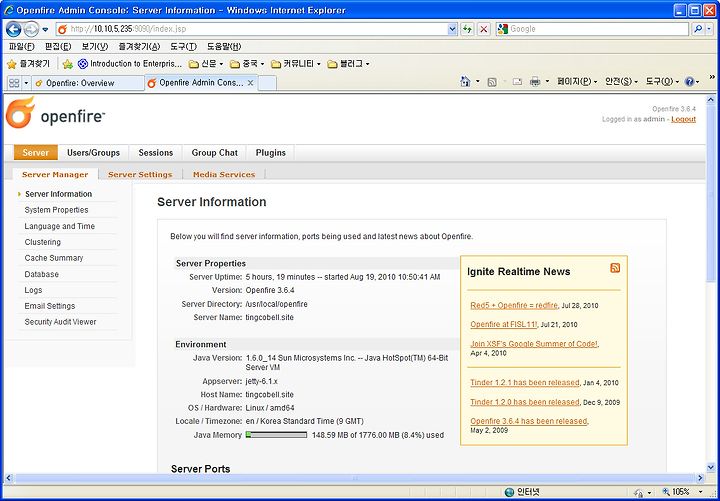Open the search provider options arrow
Screen dimensions: 720x501
tap(709, 29)
